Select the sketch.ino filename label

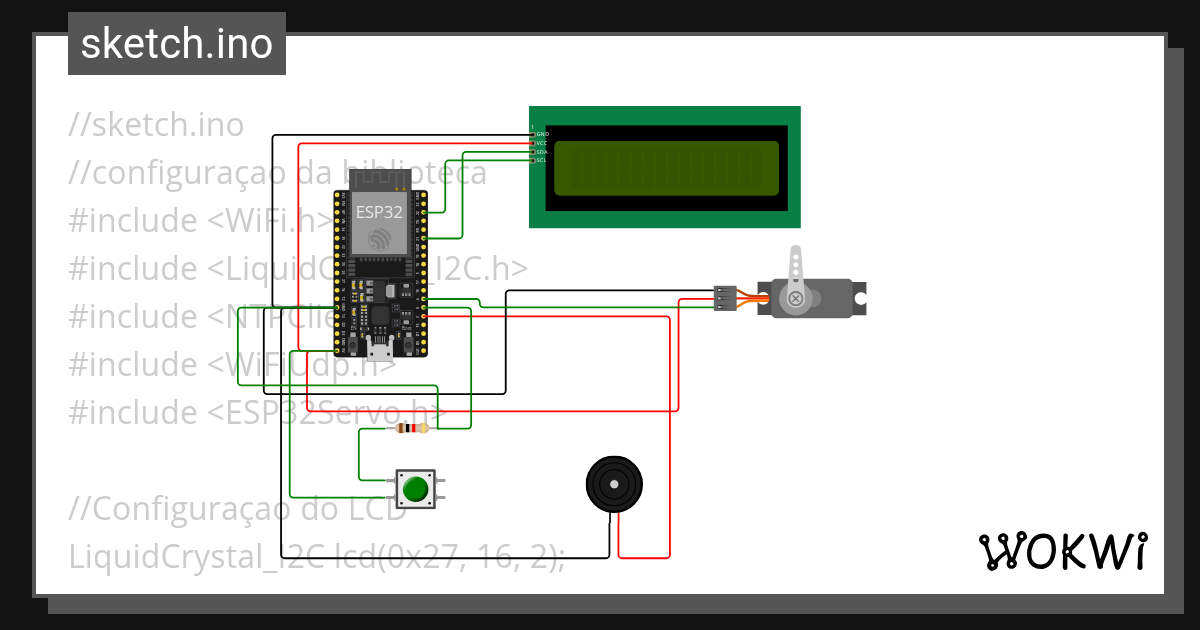tap(176, 43)
